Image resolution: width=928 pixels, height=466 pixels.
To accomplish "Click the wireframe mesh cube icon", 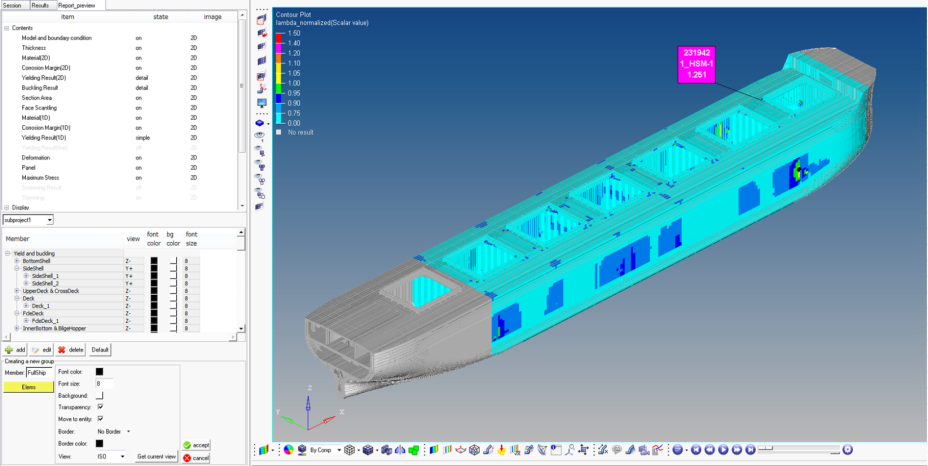I will click(349, 450).
